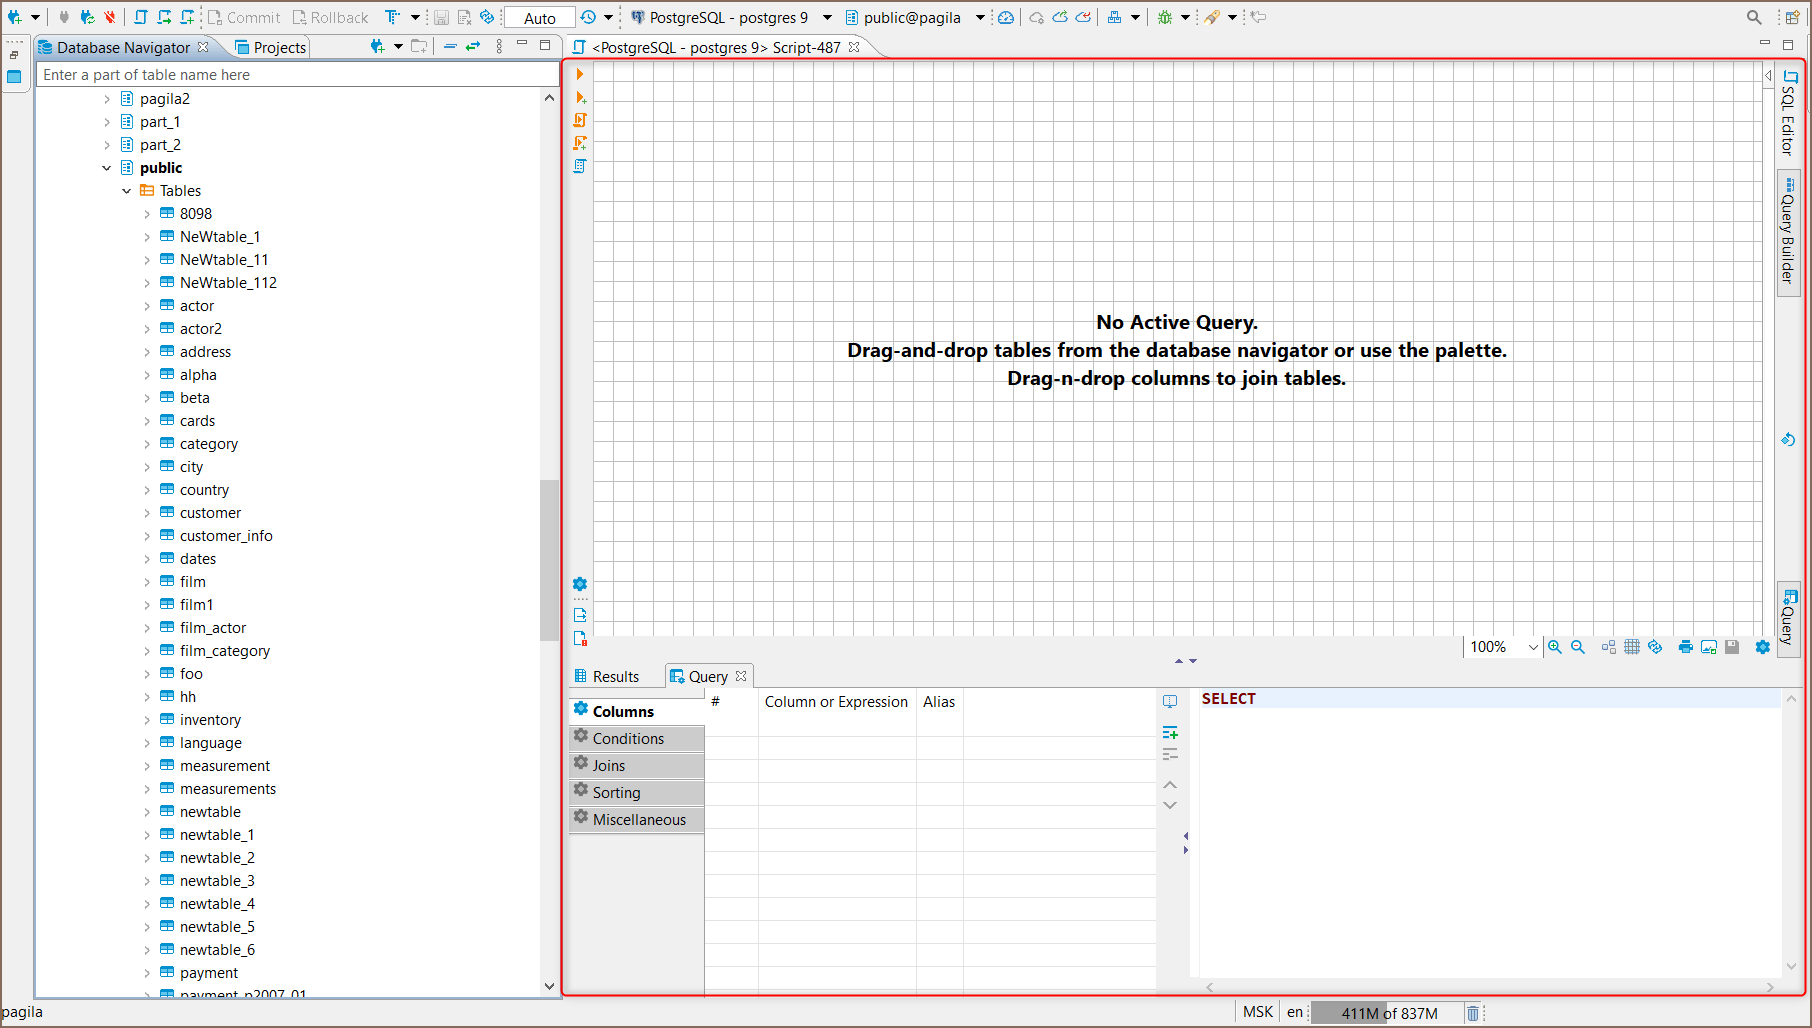Print the diagram

1685,647
